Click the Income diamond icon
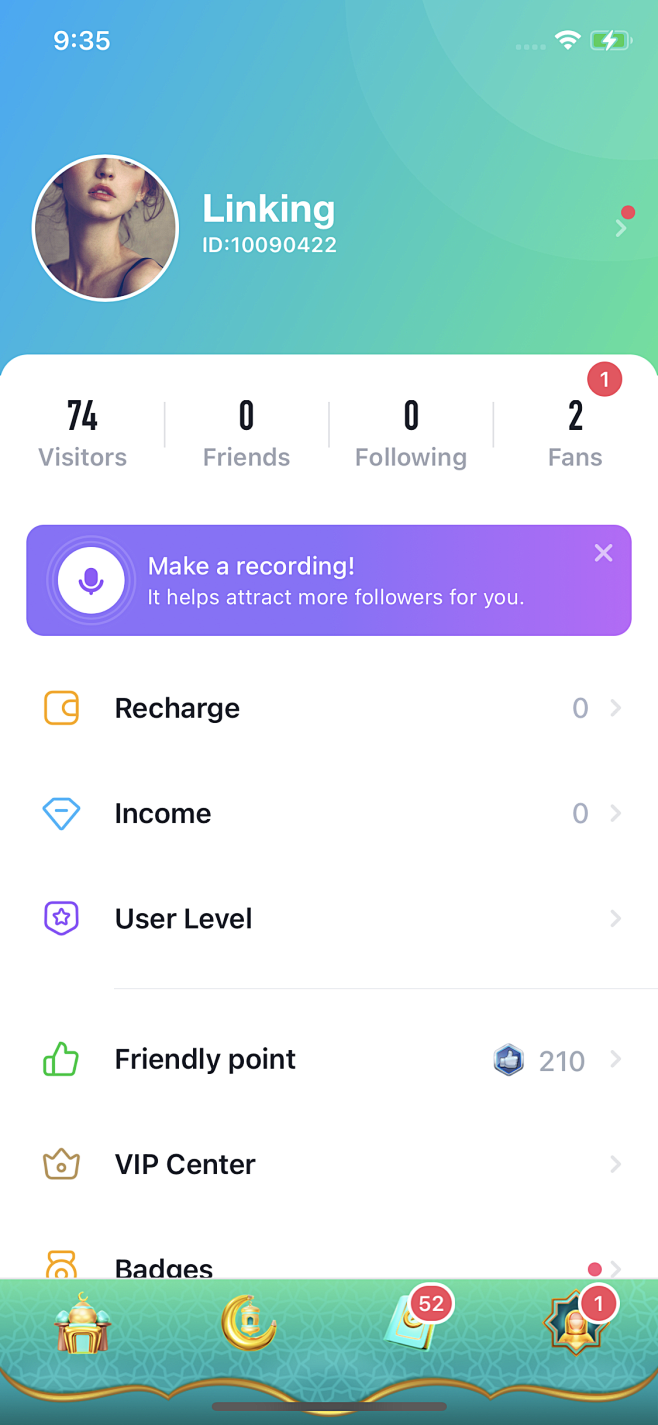Screen dimensions: 658x1425 click(61, 813)
